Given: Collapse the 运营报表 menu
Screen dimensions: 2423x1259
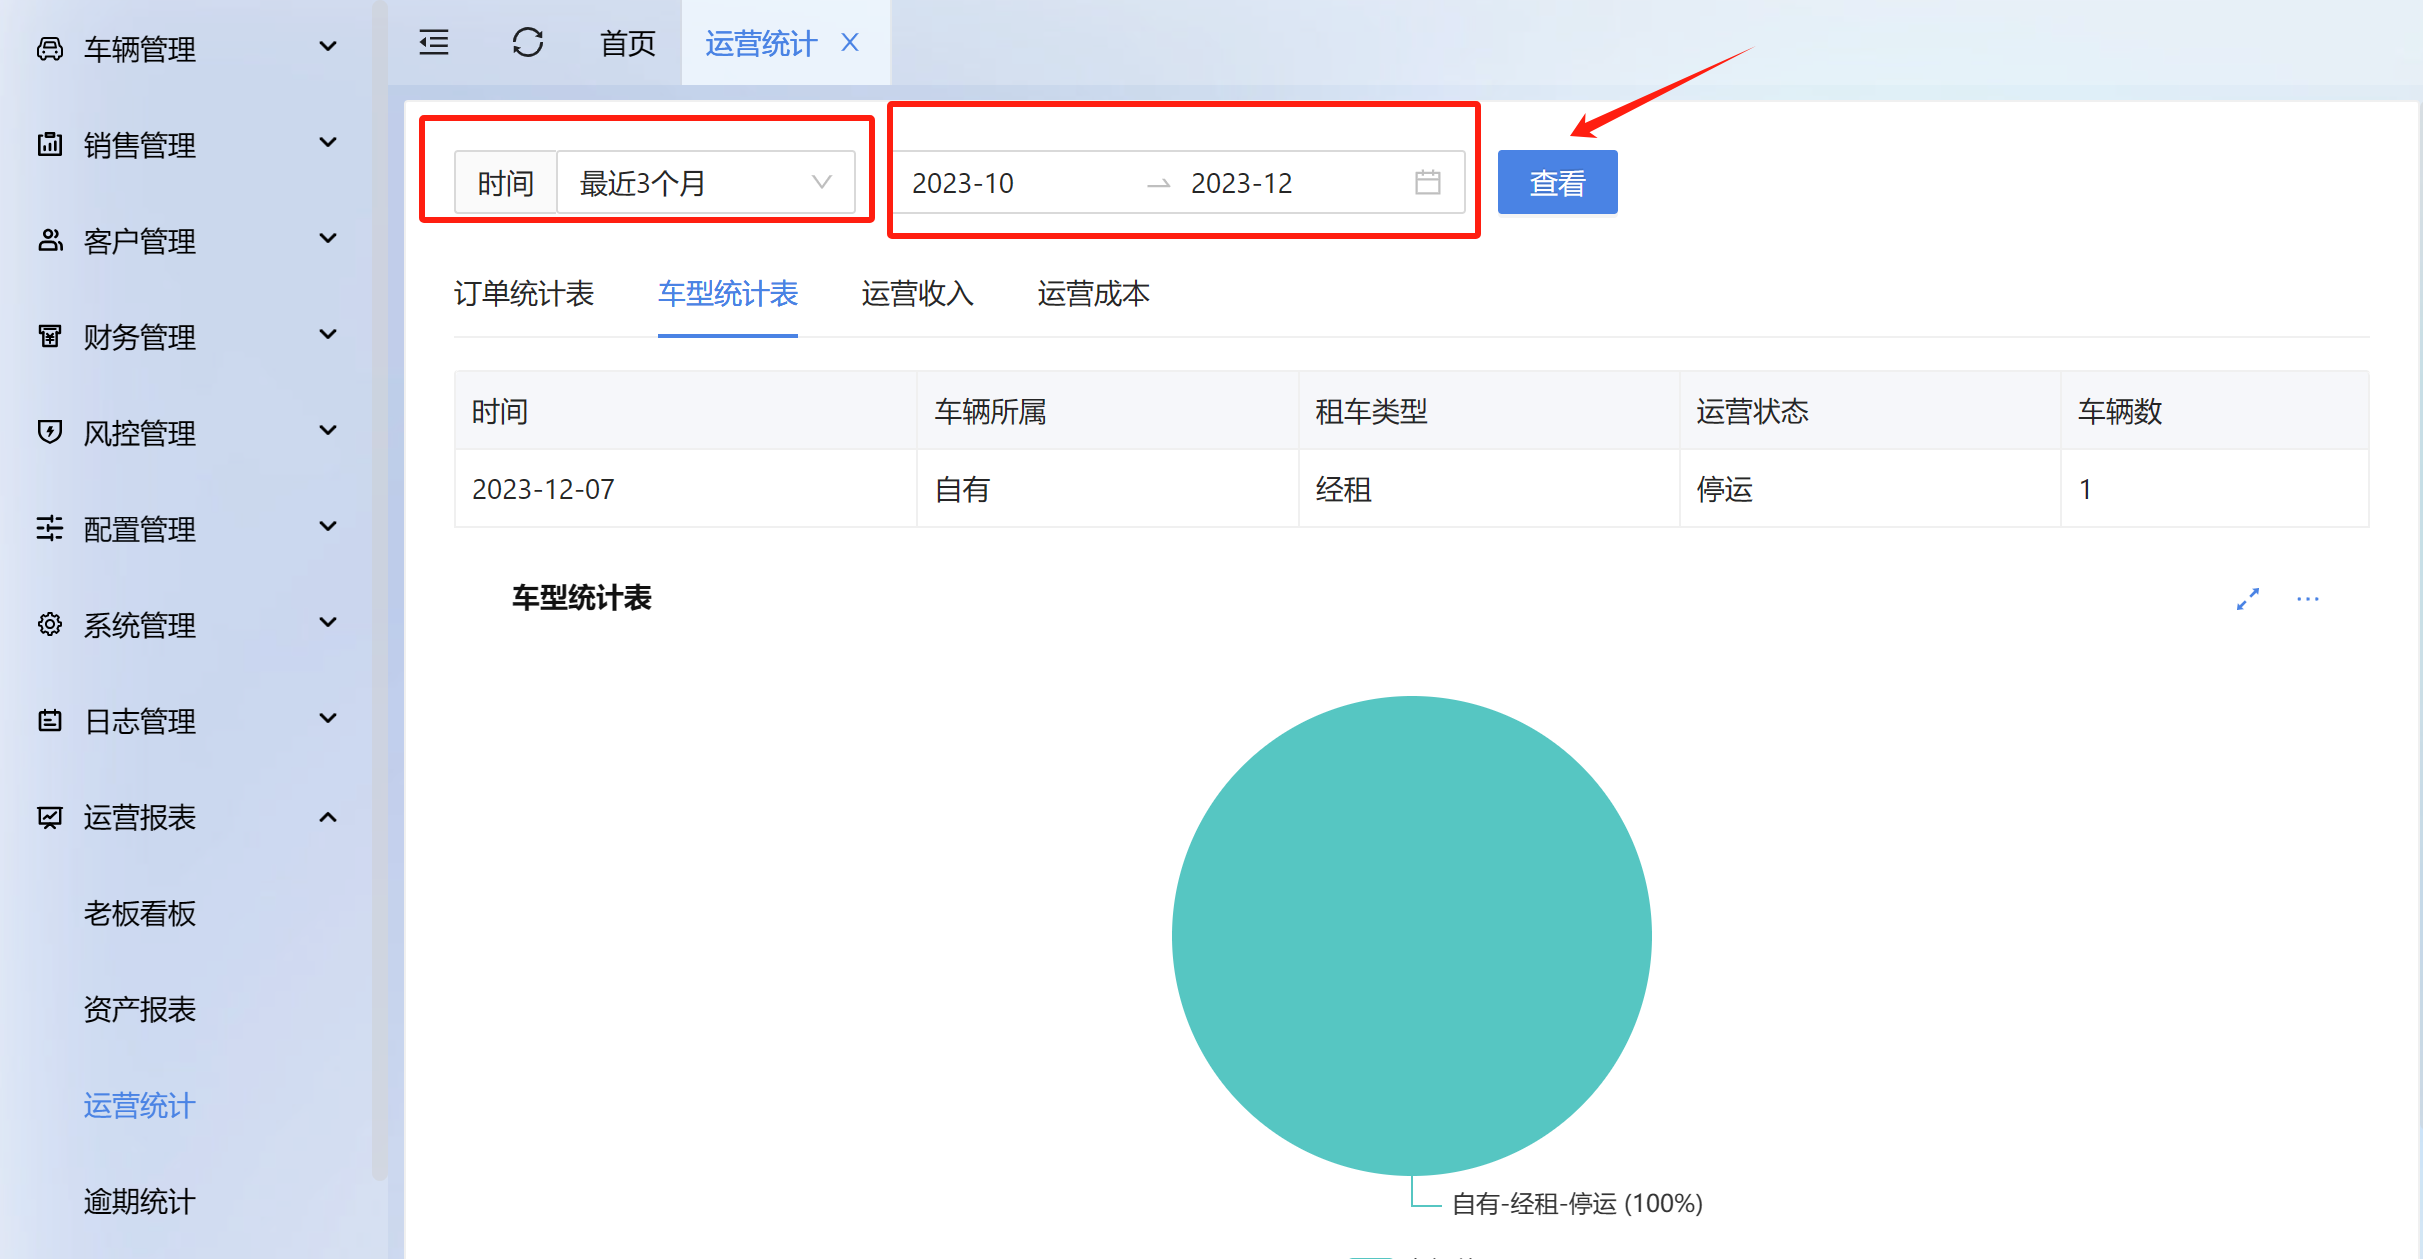Looking at the screenshot, I should (327, 817).
